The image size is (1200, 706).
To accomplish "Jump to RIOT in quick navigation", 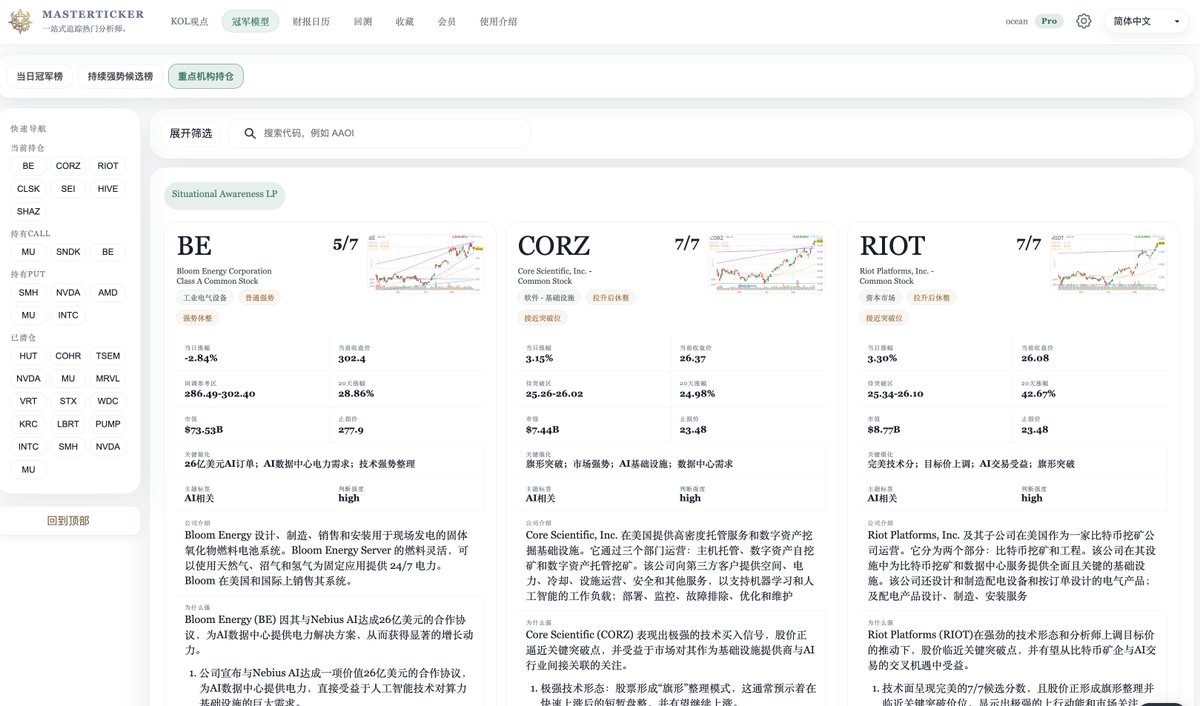I will [x=108, y=166].
